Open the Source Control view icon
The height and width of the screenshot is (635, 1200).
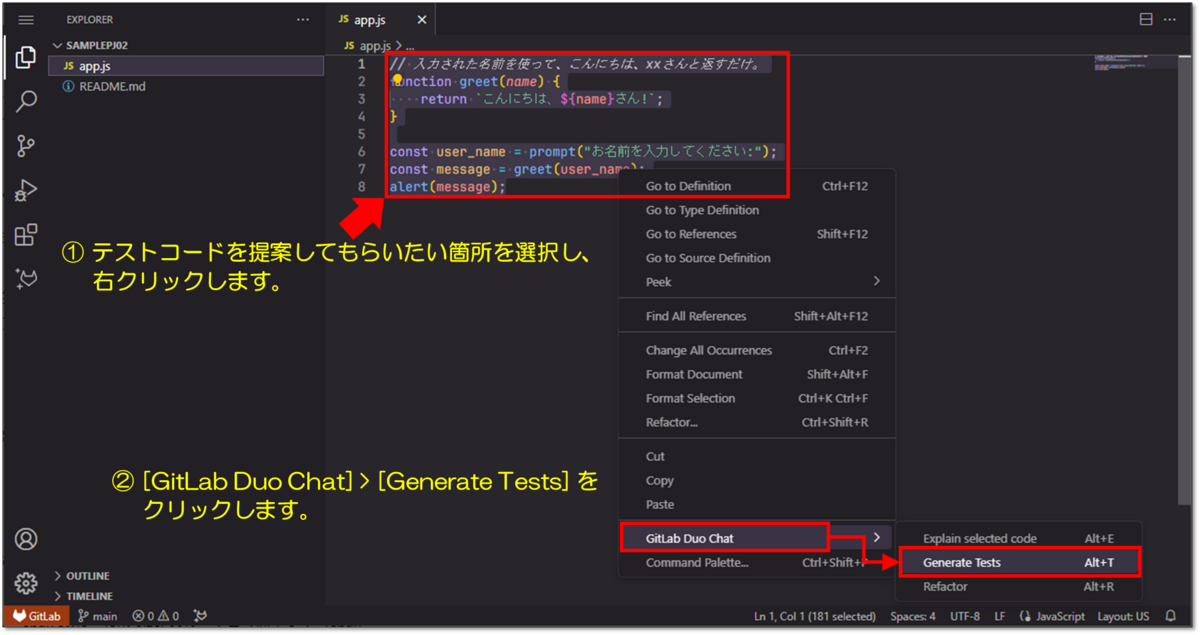pyautogui.click(x=26, y=146)
